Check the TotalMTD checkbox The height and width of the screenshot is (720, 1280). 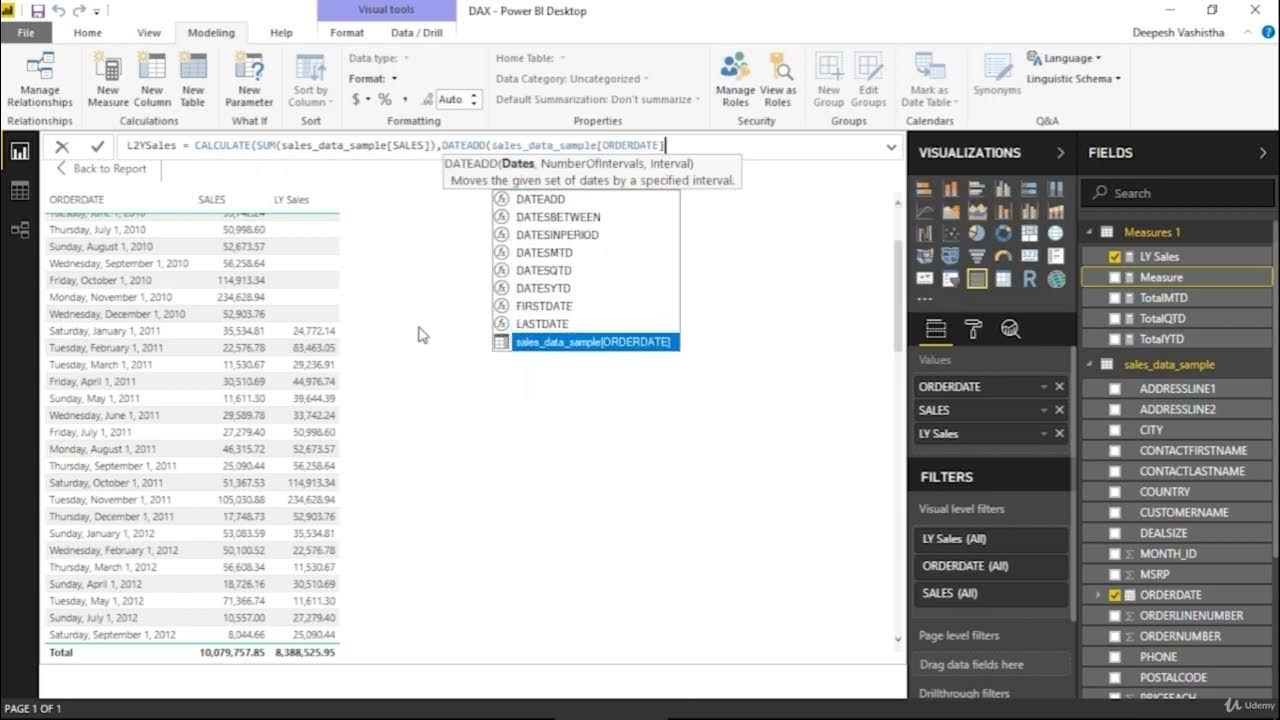[x=1115, y=298]
